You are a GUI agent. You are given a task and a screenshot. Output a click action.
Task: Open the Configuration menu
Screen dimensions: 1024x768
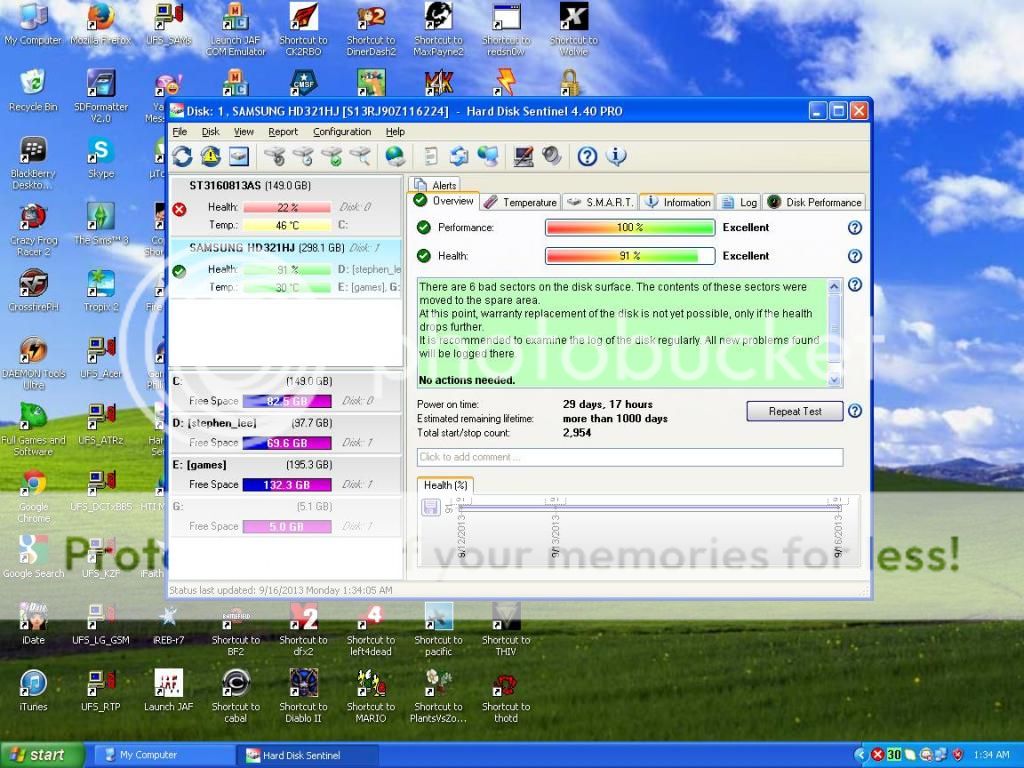point(342,132)
